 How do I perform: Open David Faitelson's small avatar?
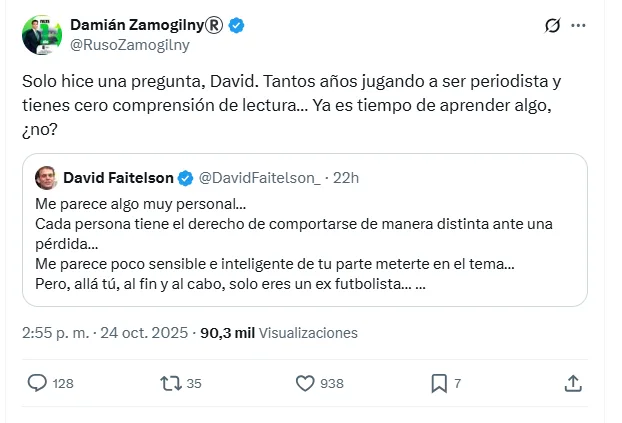coord(46,178)
